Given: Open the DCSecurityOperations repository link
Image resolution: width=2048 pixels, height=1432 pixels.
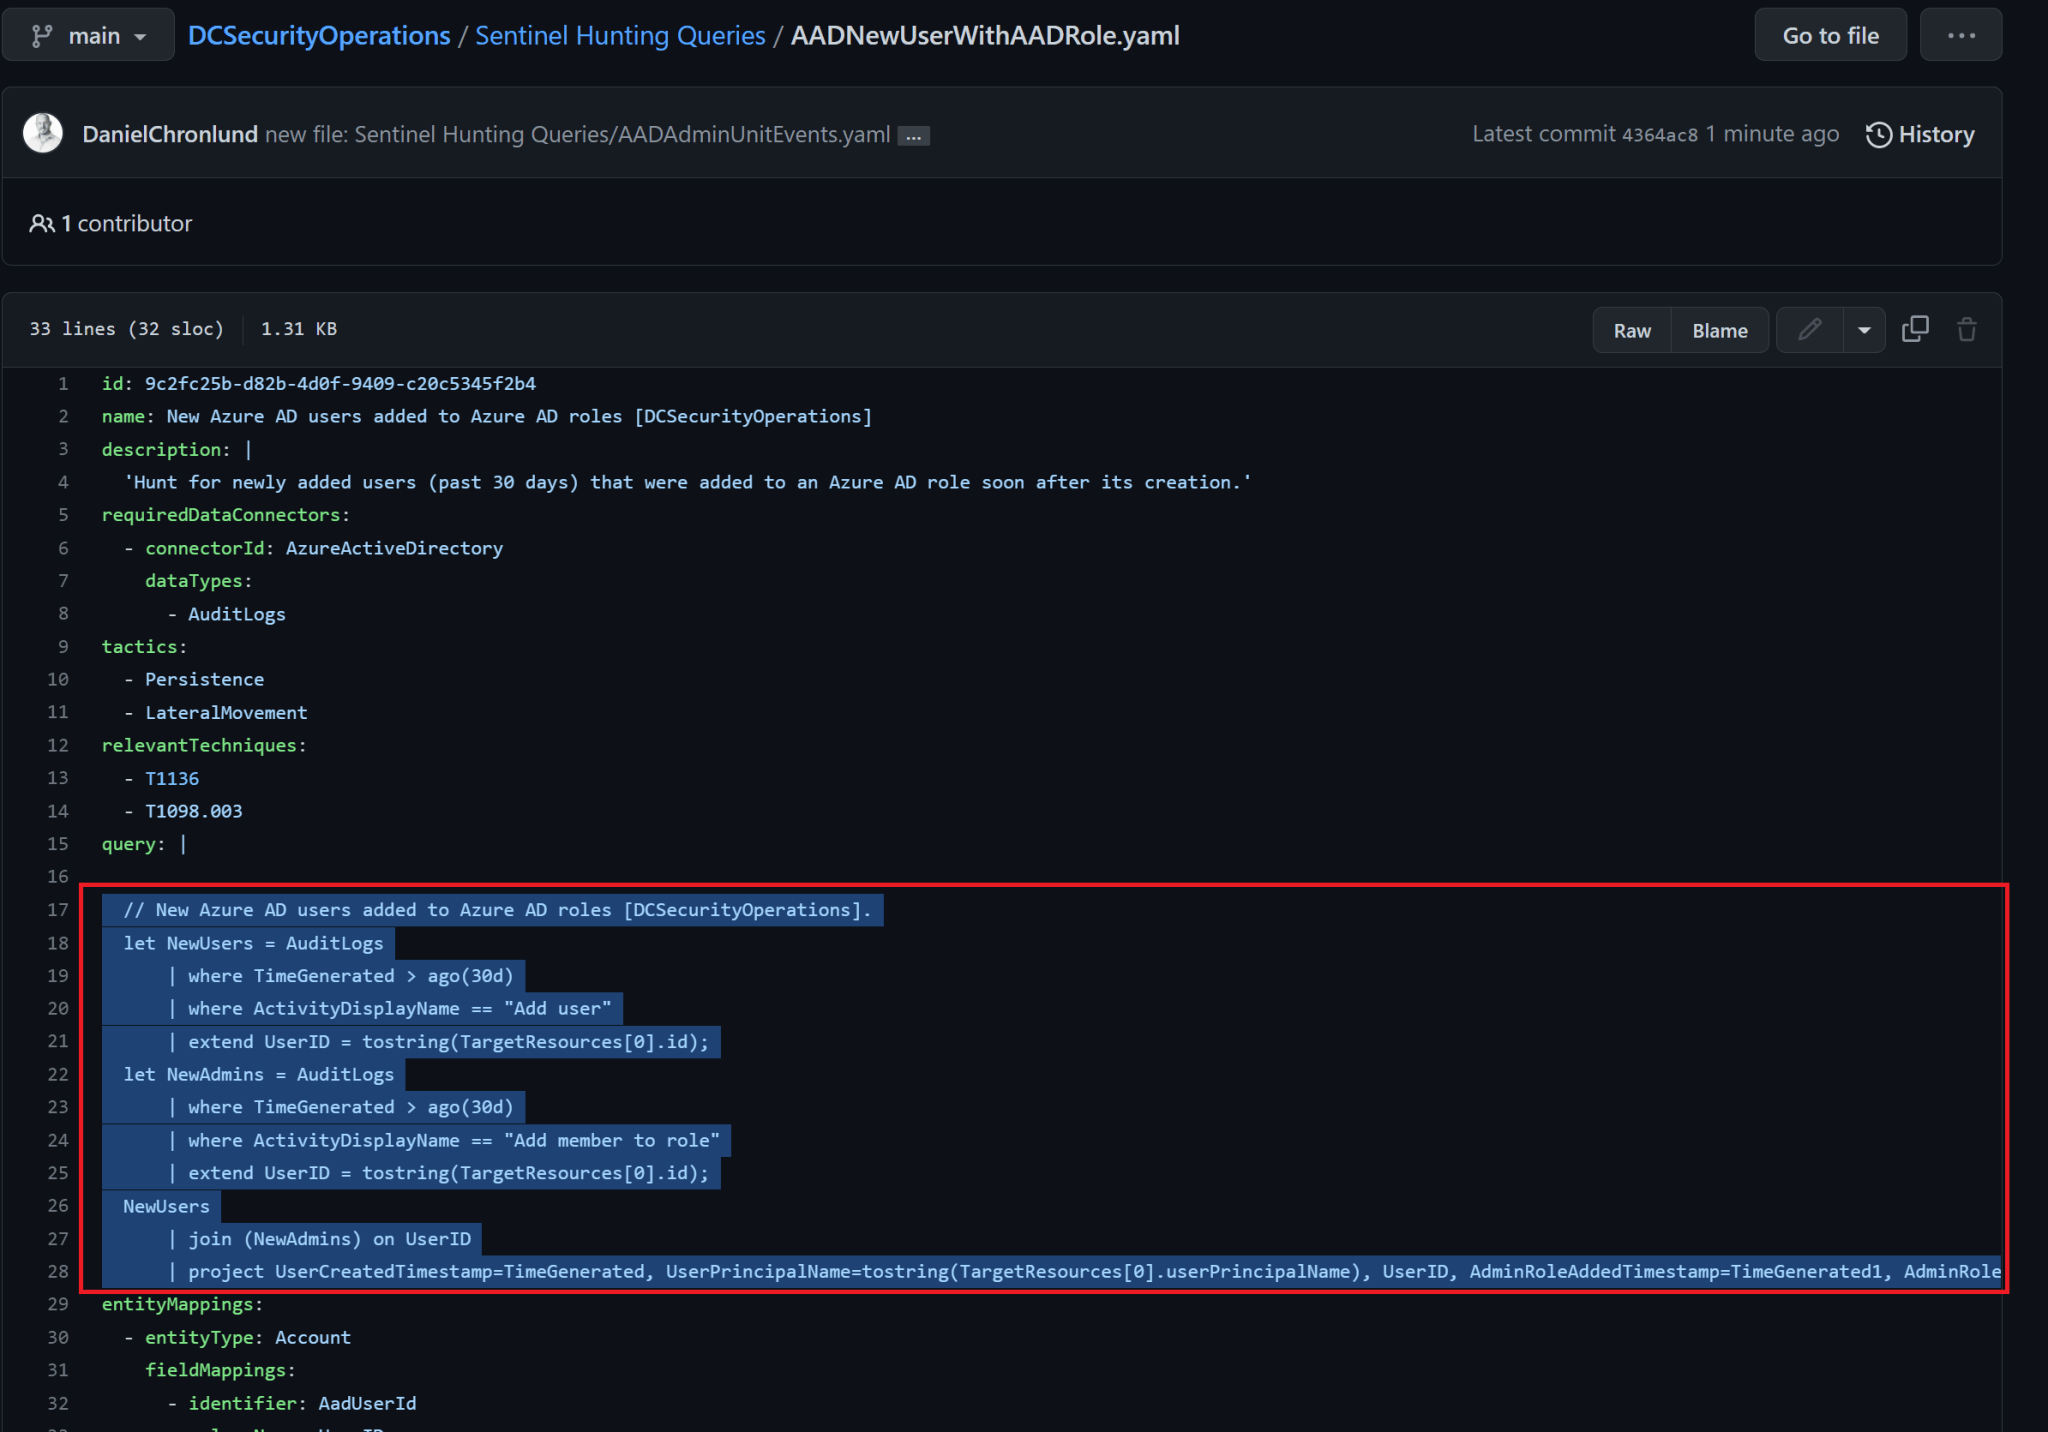Looking at the screenshot, I should [x=318, y=34].
